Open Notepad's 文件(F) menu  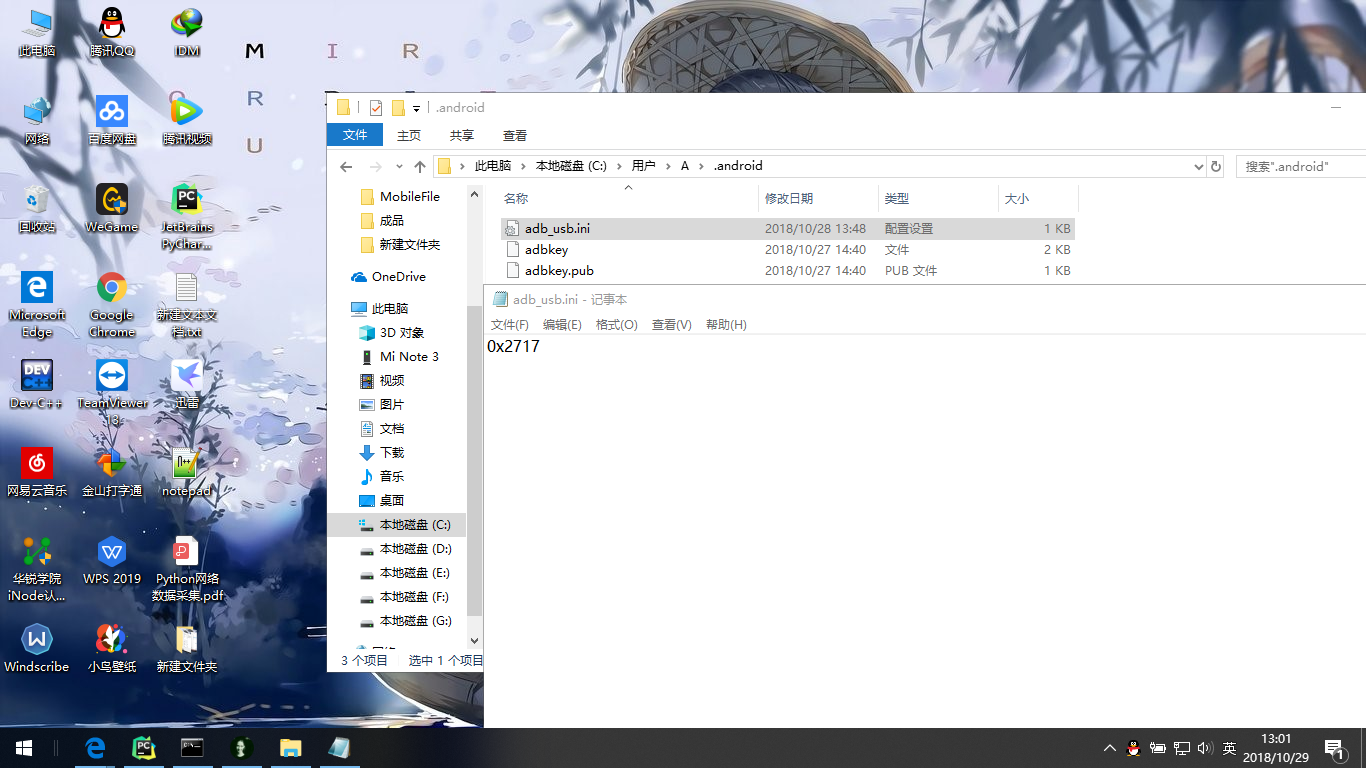tap(510, 325)
